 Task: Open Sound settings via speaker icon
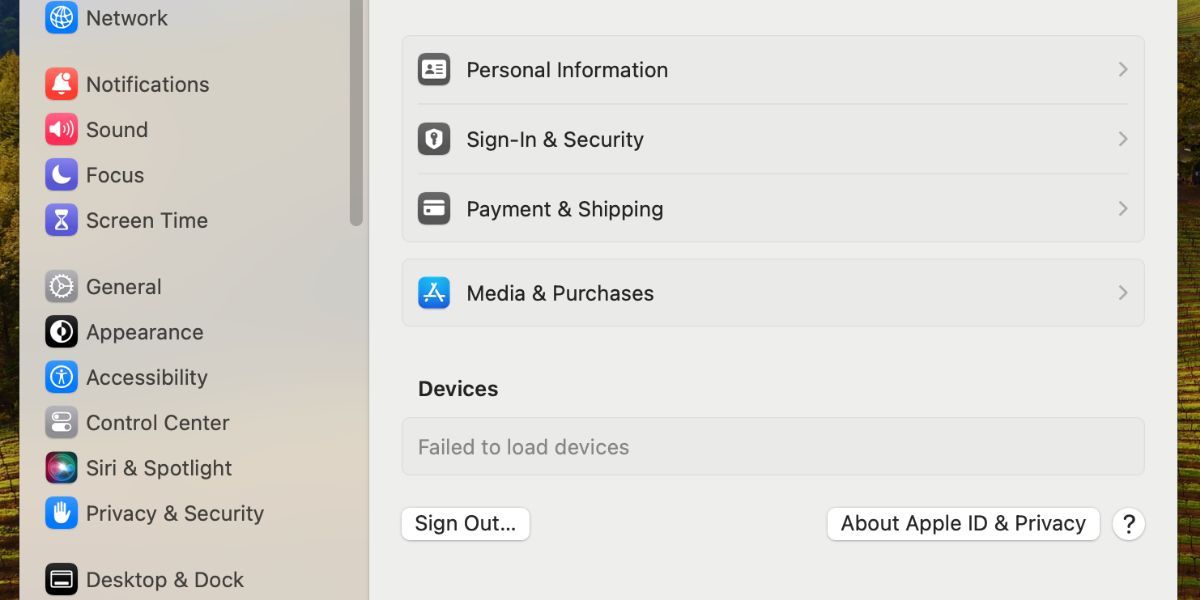pos(61,129)
